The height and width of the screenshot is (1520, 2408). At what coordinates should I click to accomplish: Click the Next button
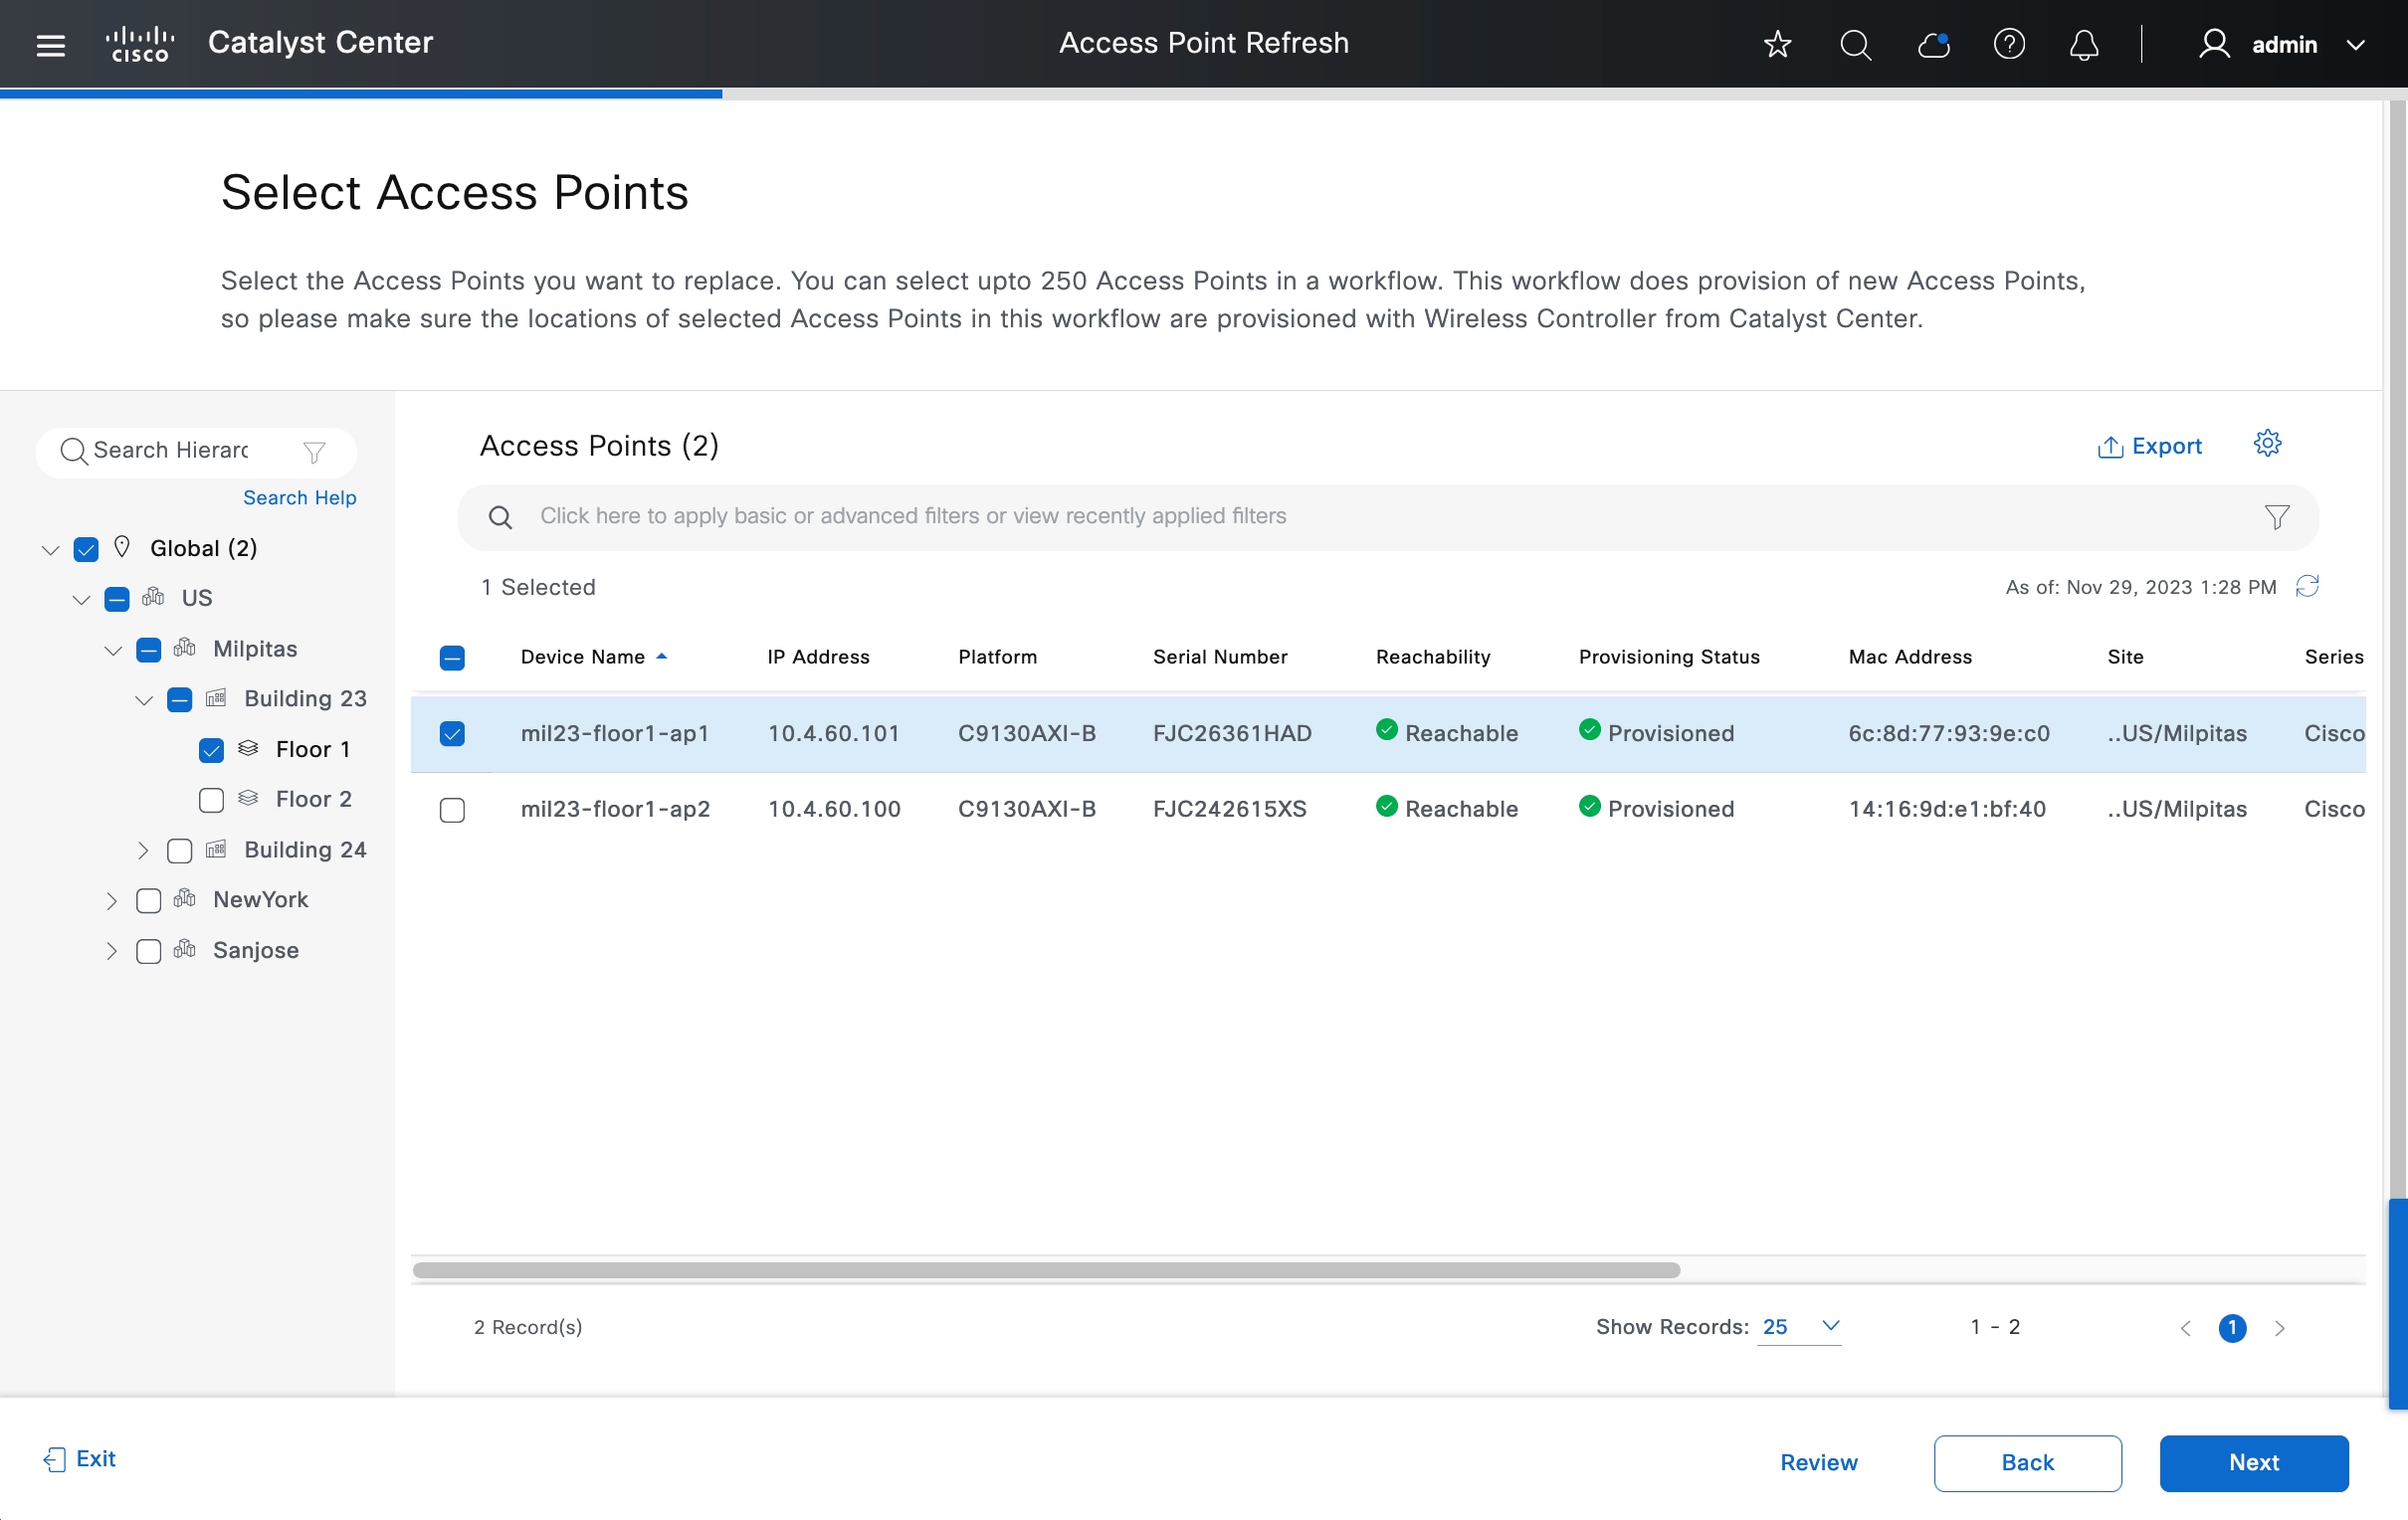click(2253, 1462)
